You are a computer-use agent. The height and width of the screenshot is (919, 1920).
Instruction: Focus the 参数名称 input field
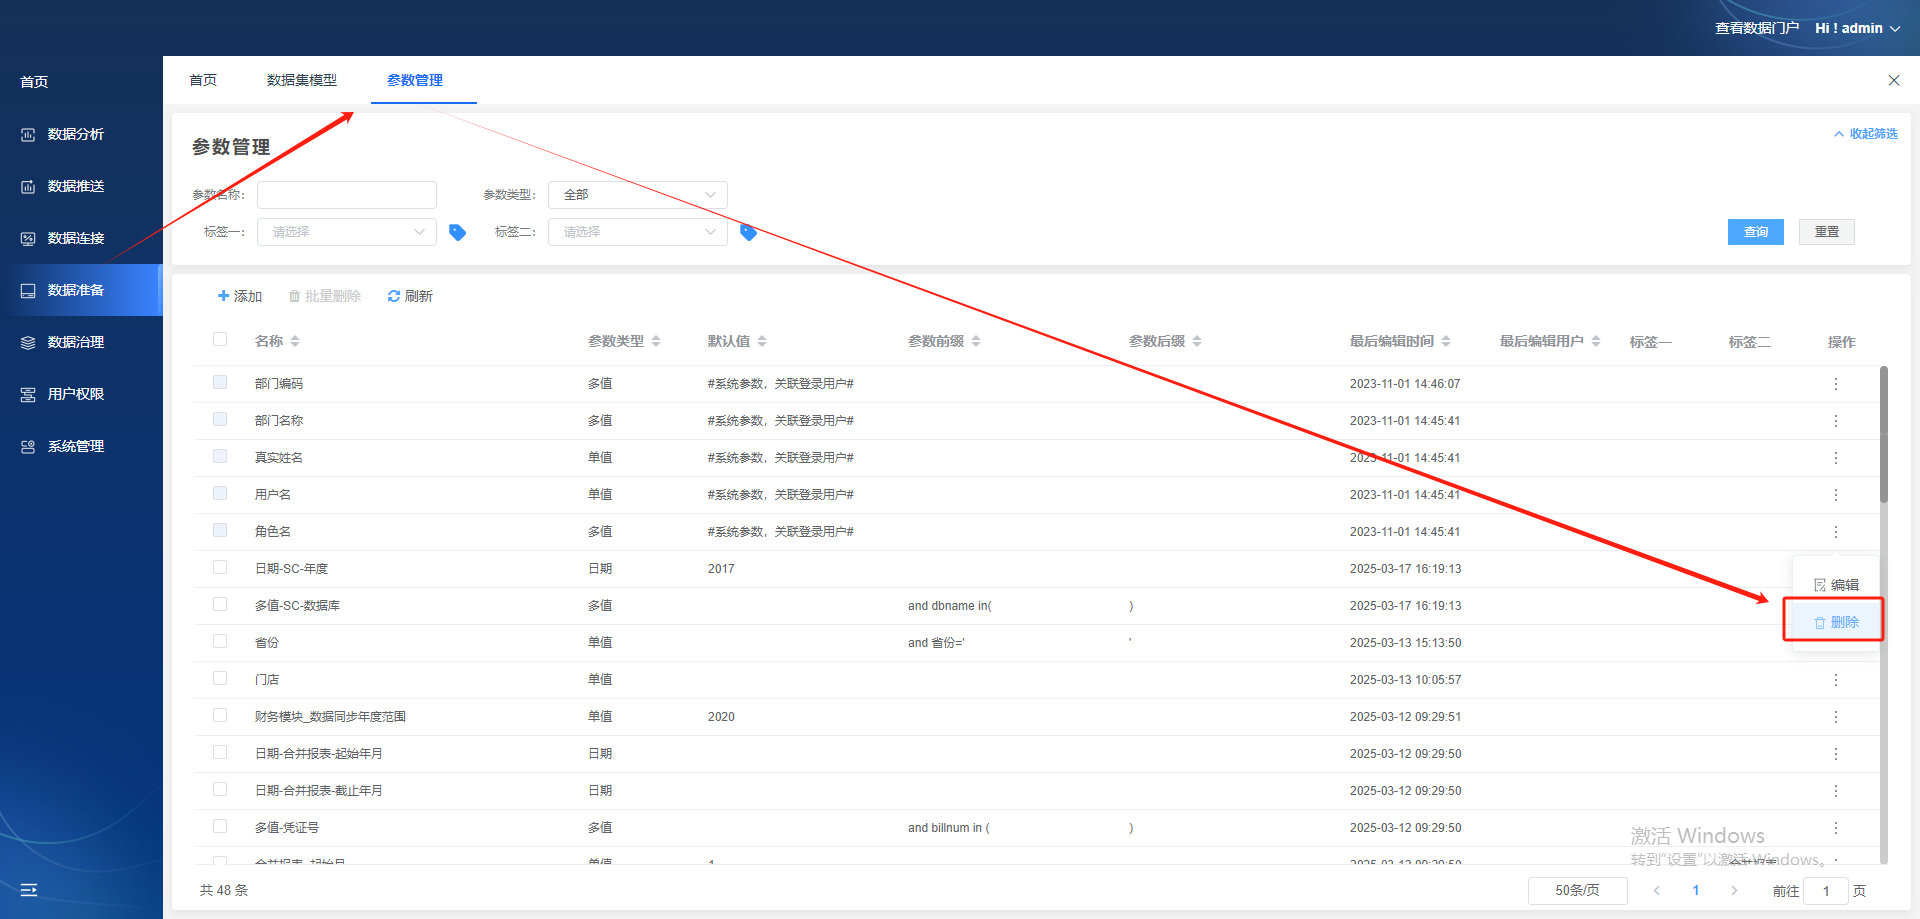347,195
